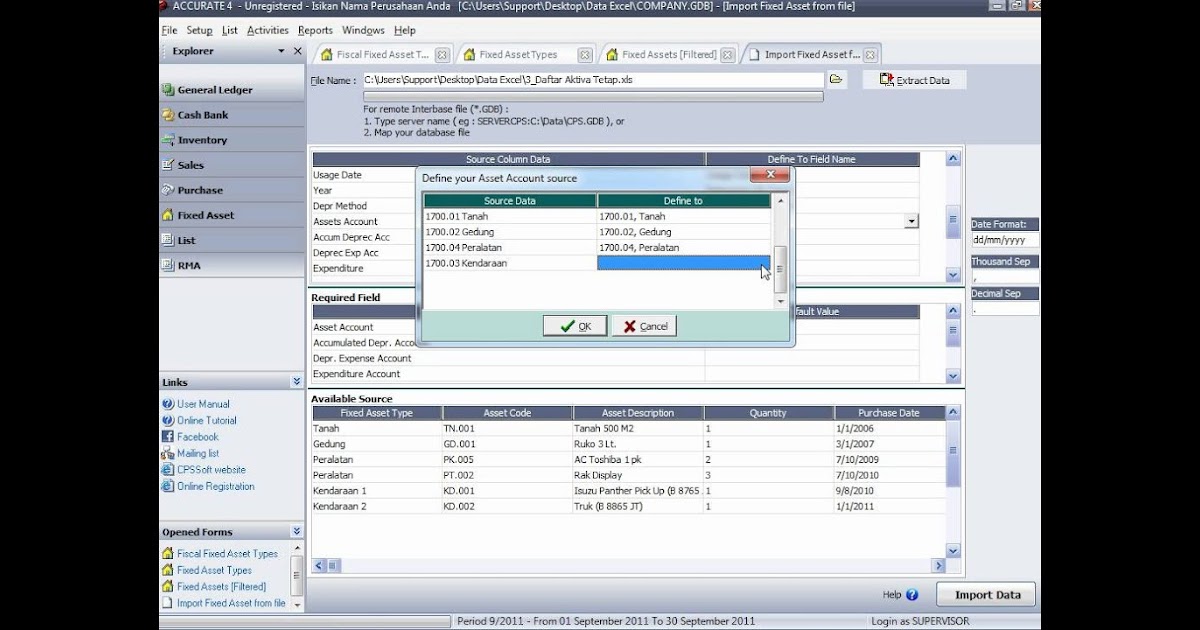Click the General Ledger module icon

point(169,90)
